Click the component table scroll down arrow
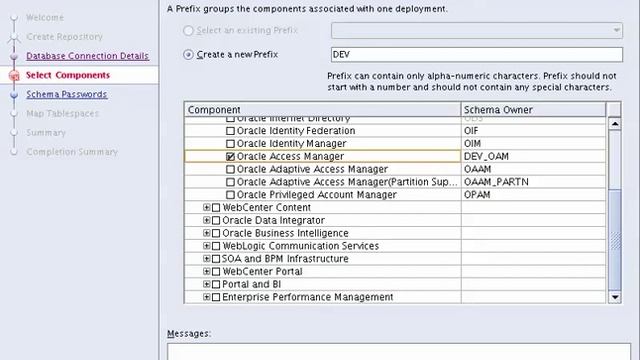This screenshot has height=360, width=640. point(615,297)
